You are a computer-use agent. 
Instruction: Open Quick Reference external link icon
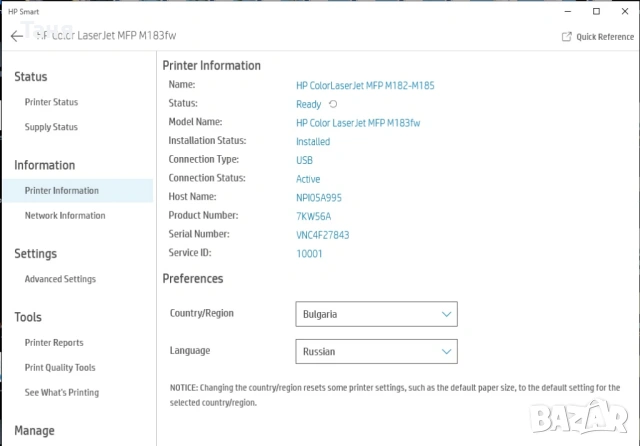click(567, 37)
